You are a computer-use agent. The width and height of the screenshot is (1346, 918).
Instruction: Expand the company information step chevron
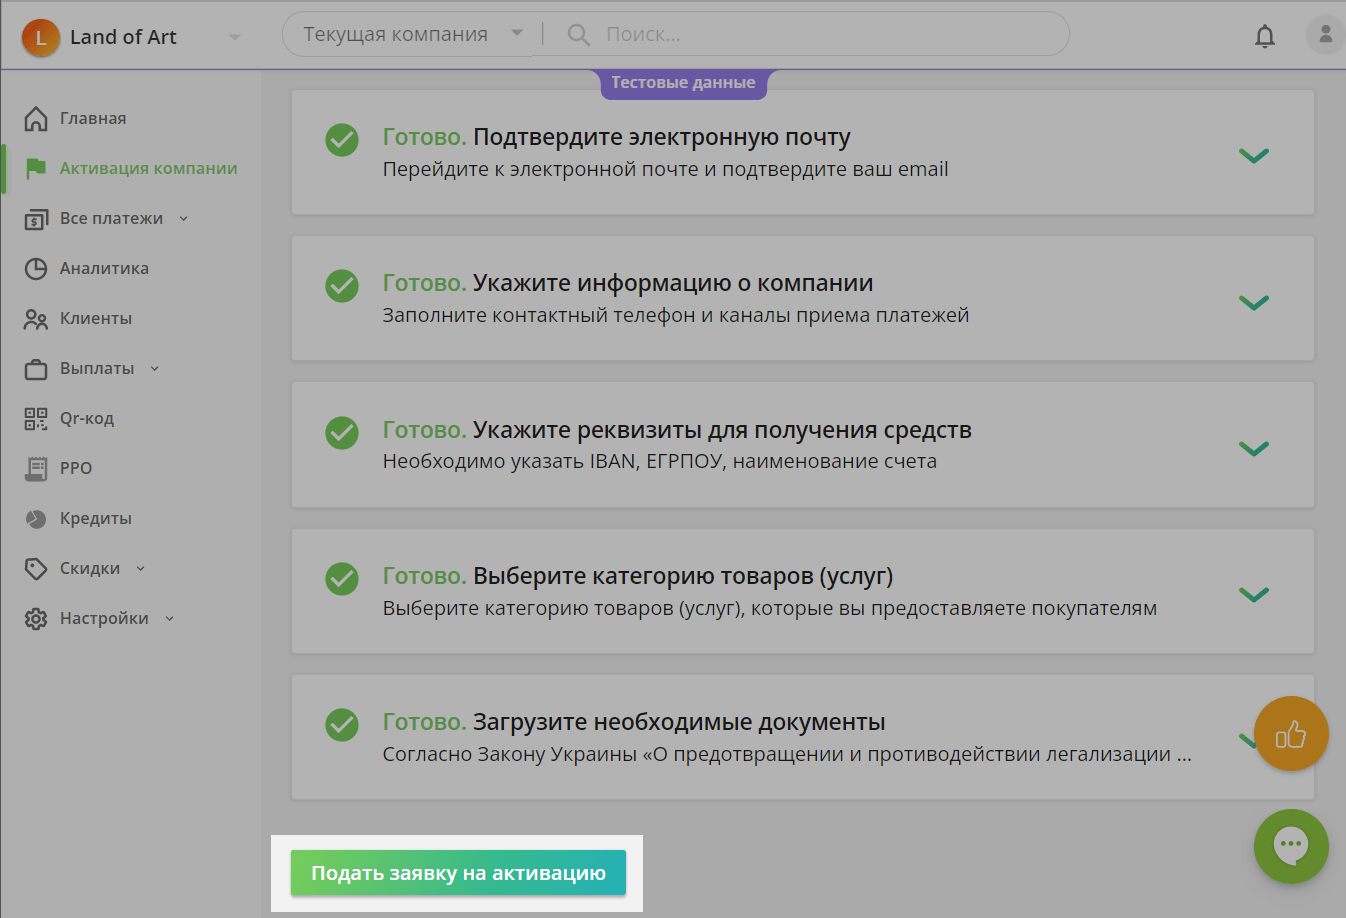click(1253, 302)
